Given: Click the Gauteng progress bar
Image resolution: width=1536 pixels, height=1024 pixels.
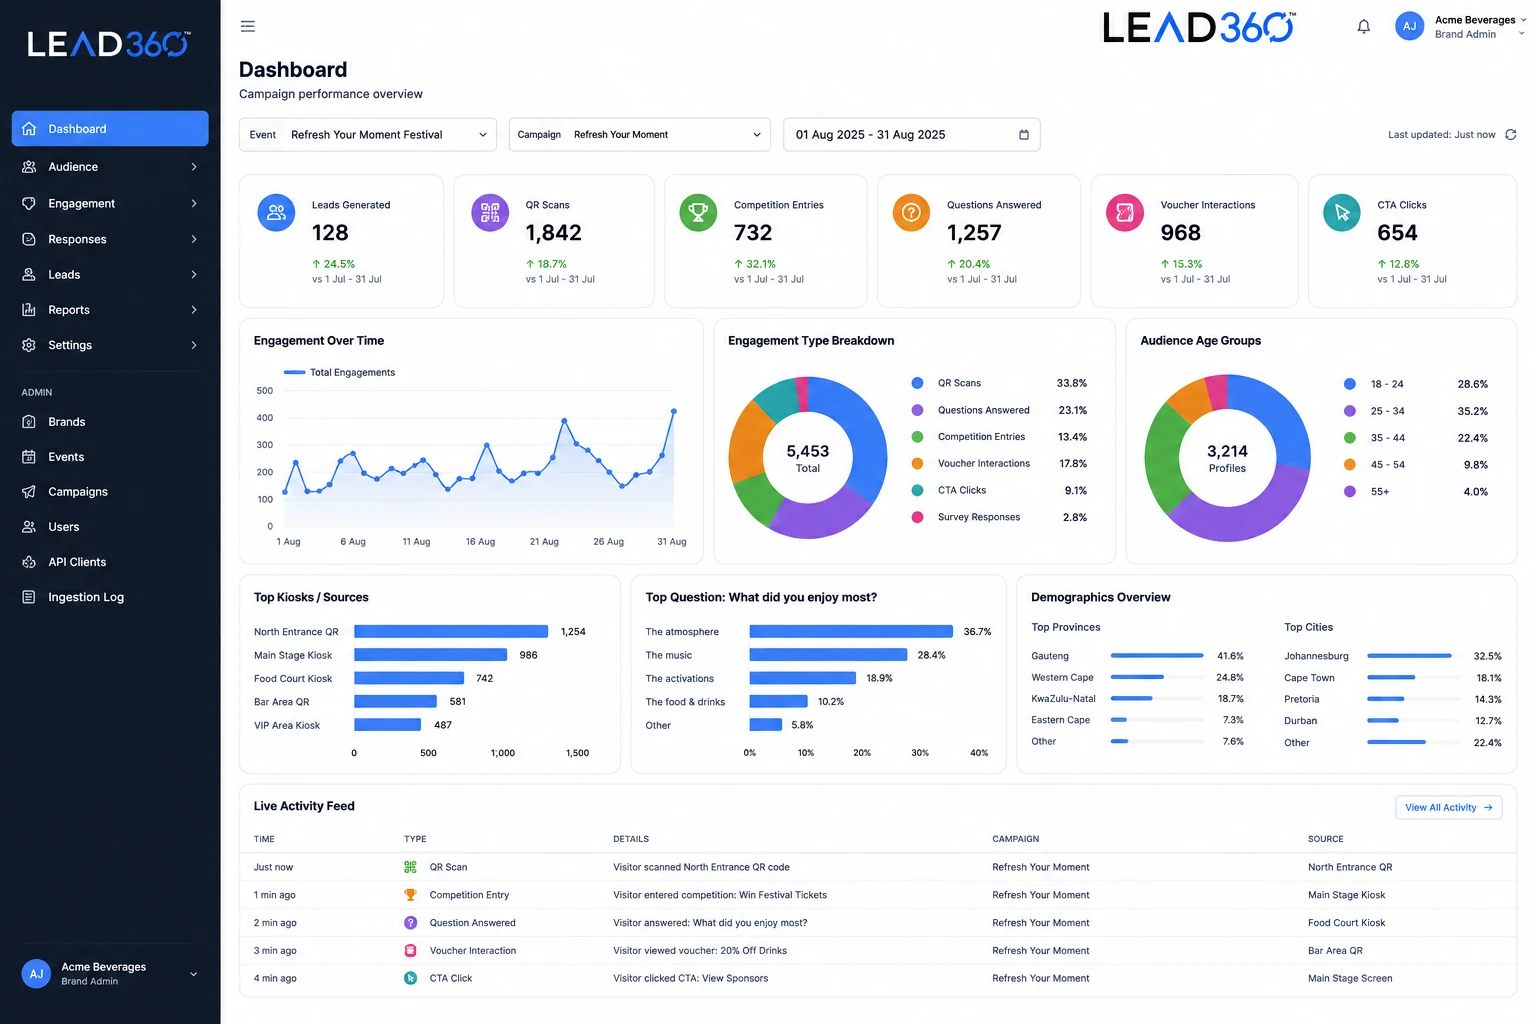Looking at the screenshot, I should coord(1157,656).
